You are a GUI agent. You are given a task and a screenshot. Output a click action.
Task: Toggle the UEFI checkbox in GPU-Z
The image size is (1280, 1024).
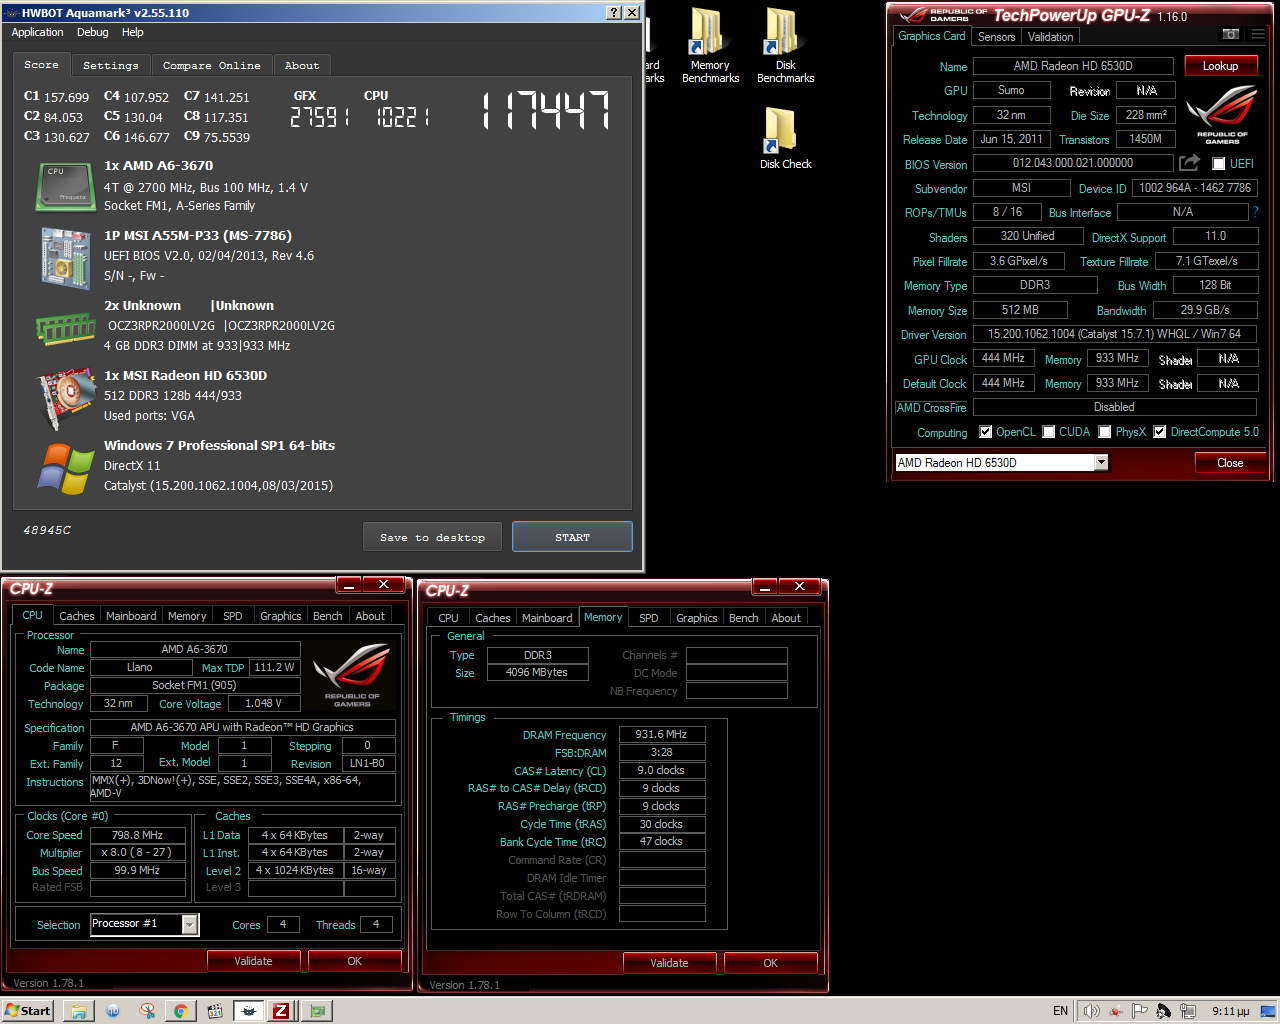[x=1218, y=164]
